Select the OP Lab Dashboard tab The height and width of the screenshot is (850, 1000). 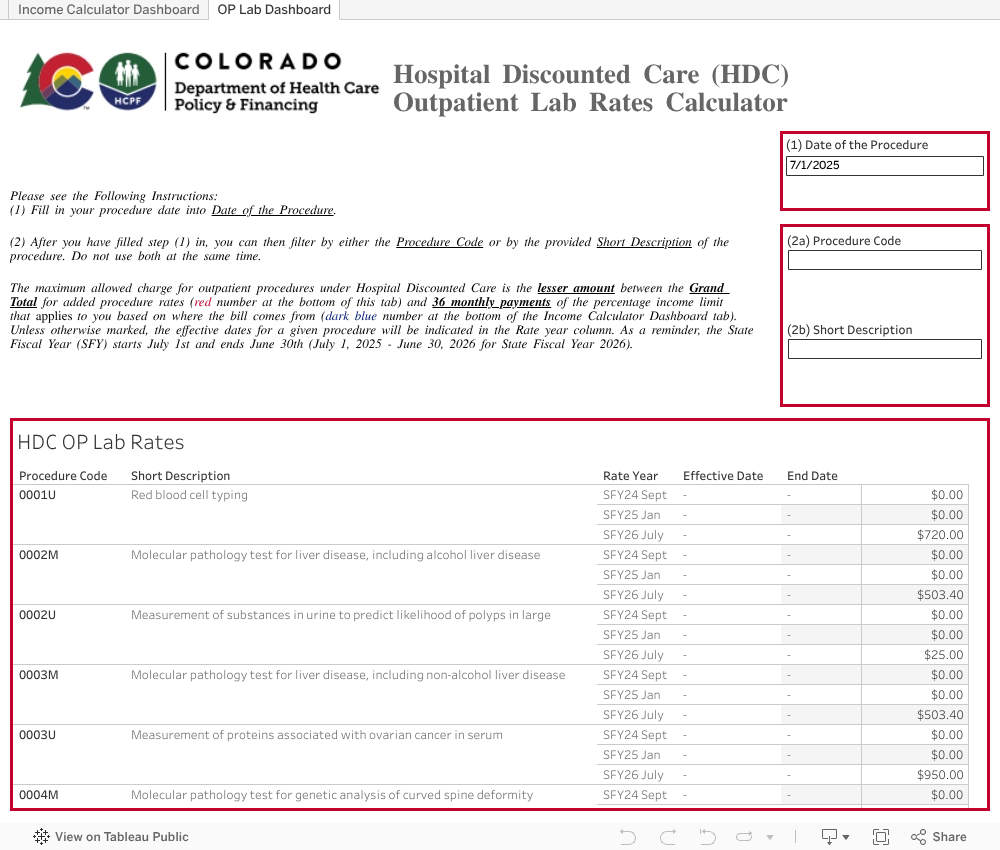[x=274, y=10]
